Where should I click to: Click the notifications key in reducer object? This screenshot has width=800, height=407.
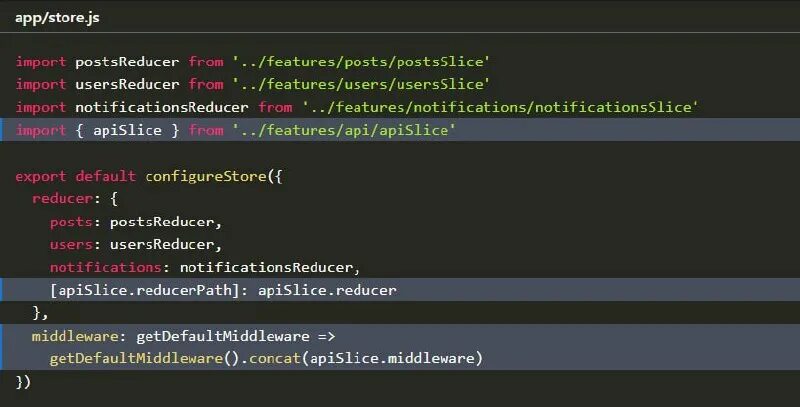[x=106, y=267]
